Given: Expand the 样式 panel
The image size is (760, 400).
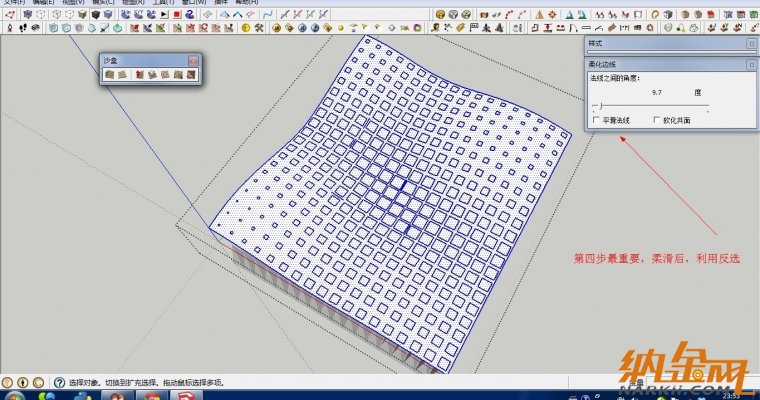Looking at the screenshot, I should (751, 44).
